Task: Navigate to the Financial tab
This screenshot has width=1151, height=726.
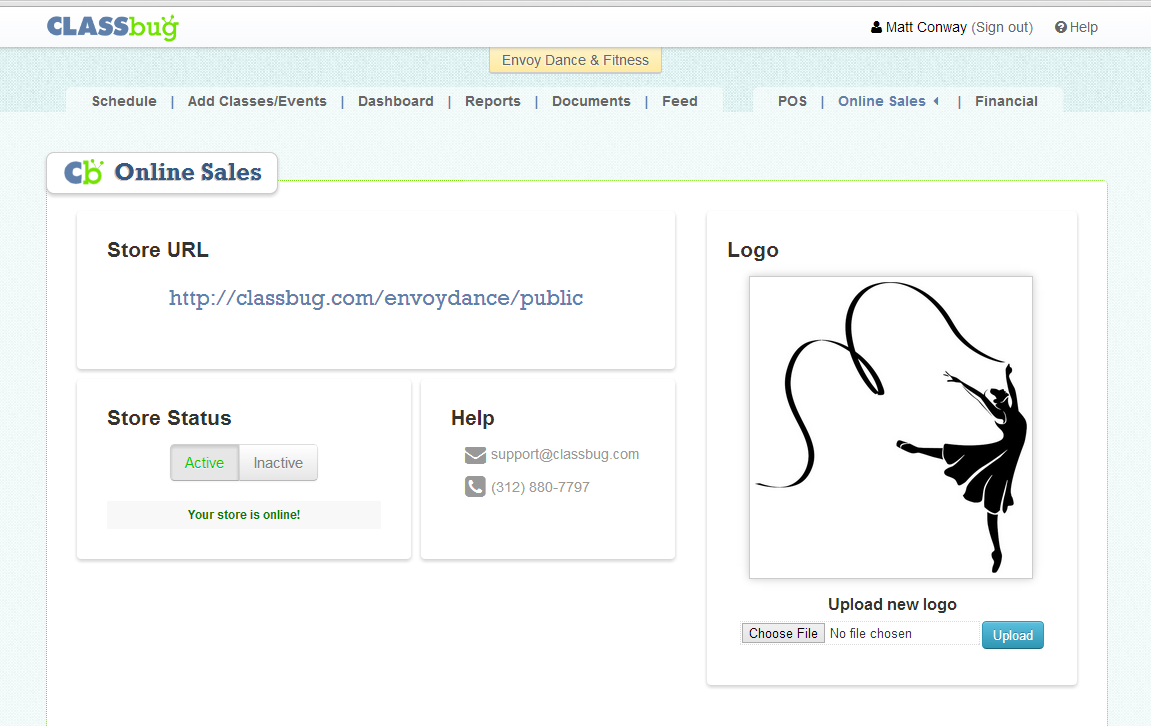Action: point(1006,101)
